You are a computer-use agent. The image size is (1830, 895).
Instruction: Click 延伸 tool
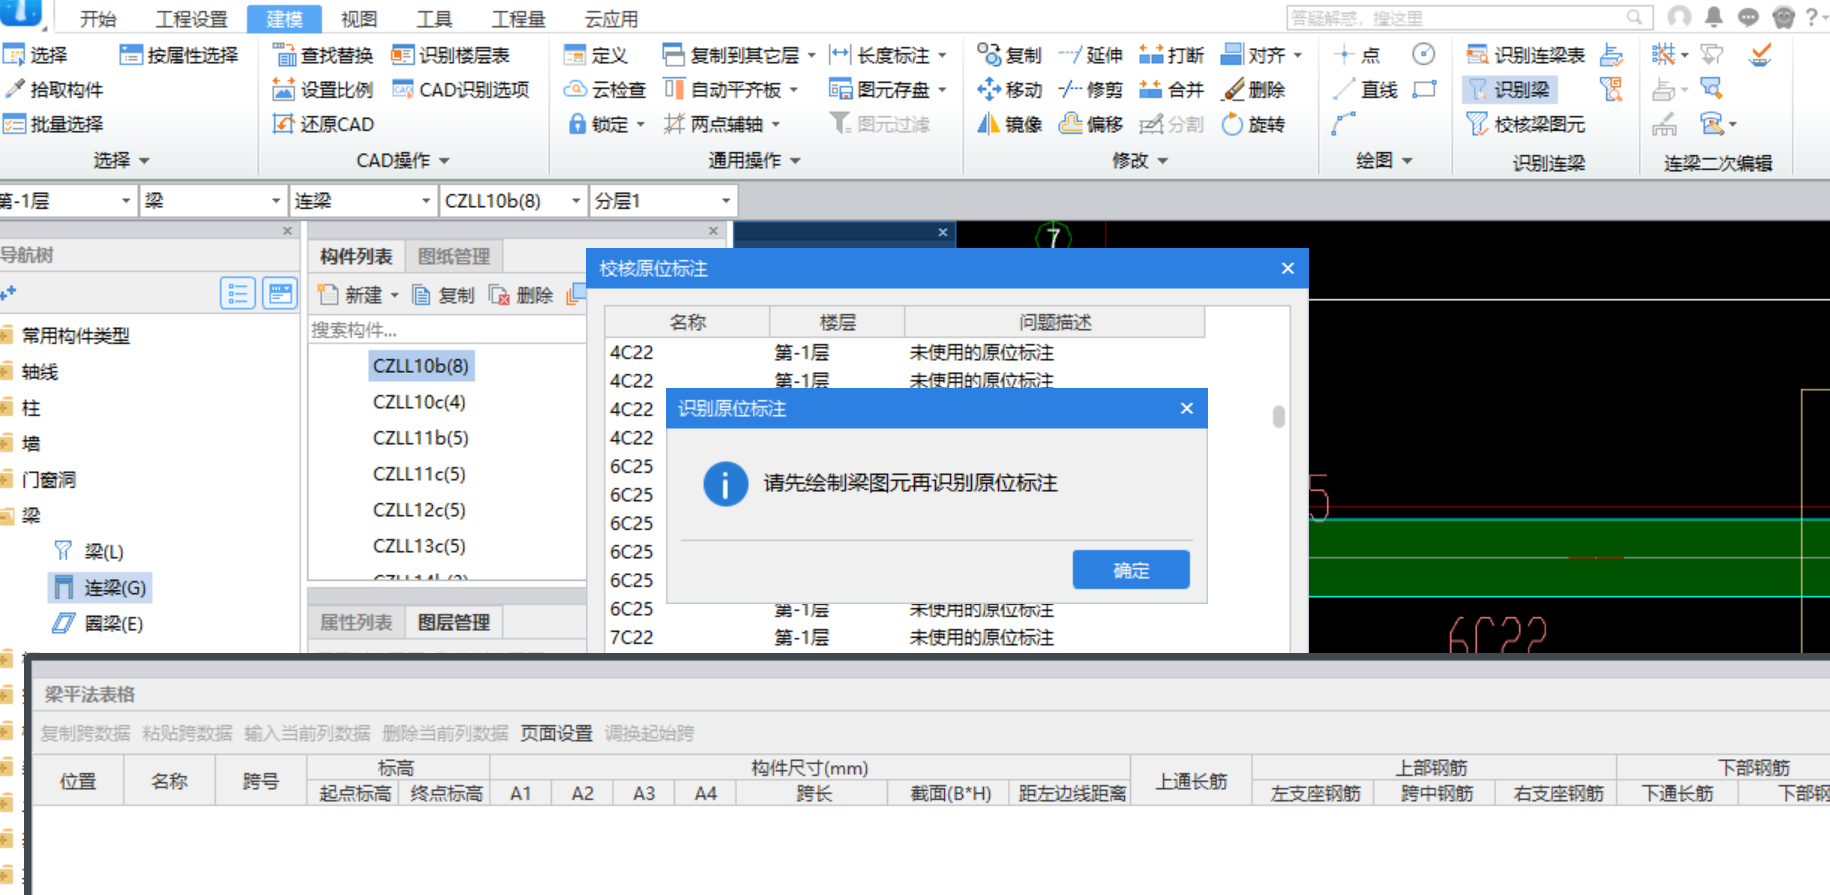coord(1091,55)
